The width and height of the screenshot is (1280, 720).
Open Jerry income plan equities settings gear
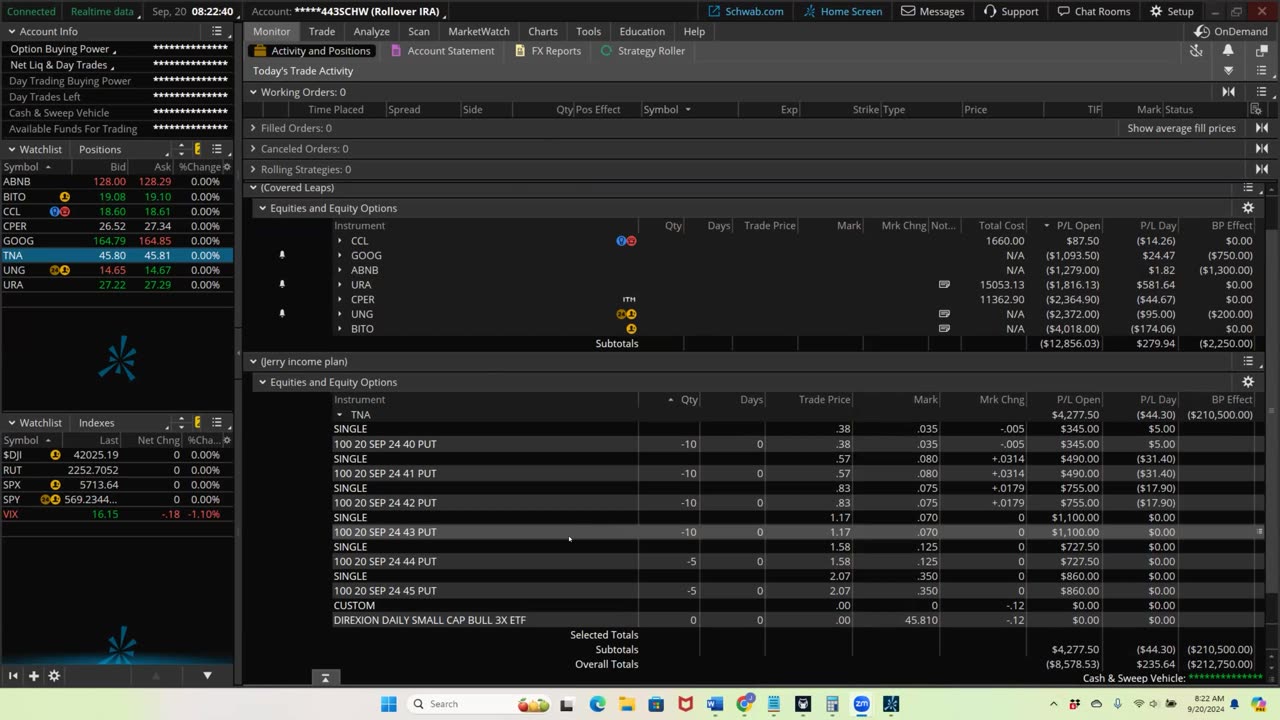[x=1248, y=382]
